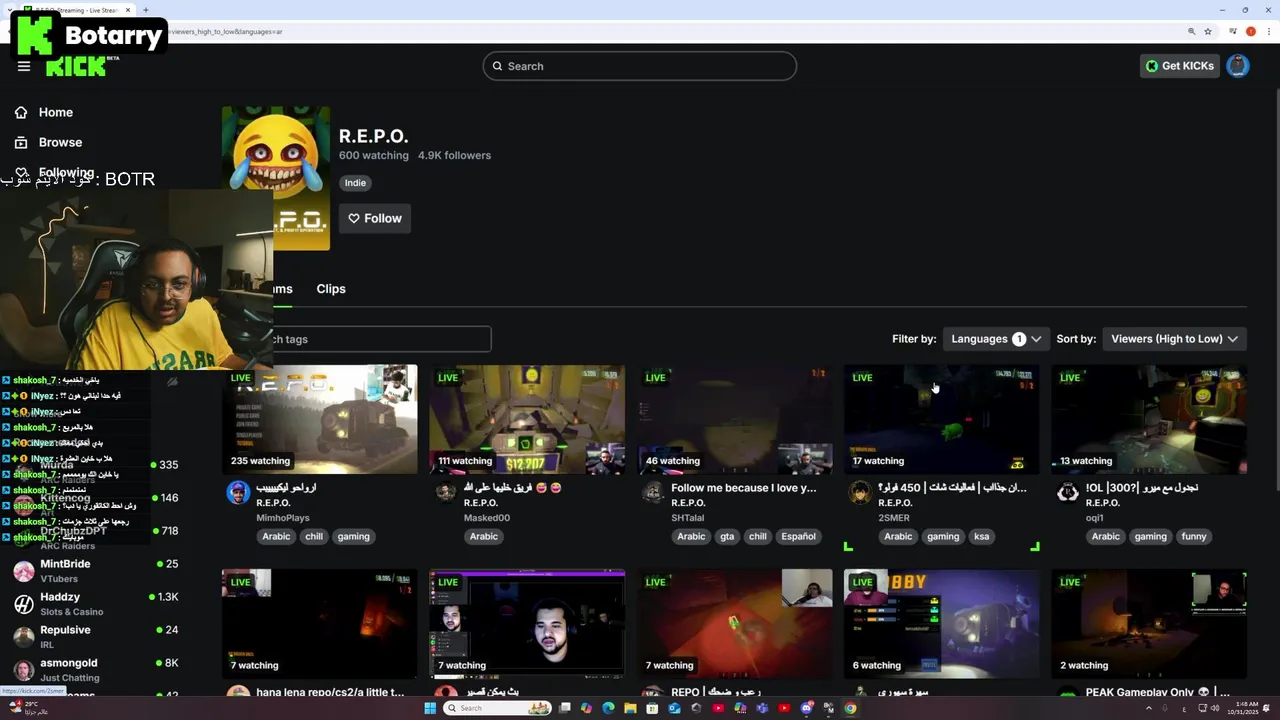This screenshot has height=720, width=1280.
Task: Open stream thumbnail with 235 watching
Action: [320, 419]
